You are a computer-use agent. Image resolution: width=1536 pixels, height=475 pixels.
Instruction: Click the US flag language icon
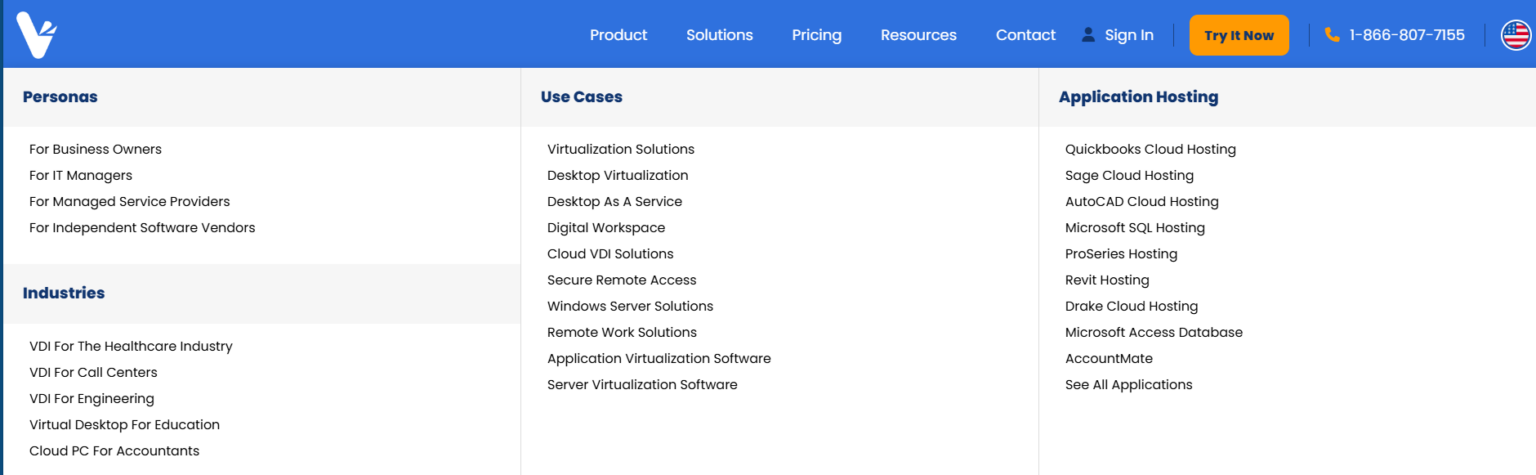[x=1516, y=35]
